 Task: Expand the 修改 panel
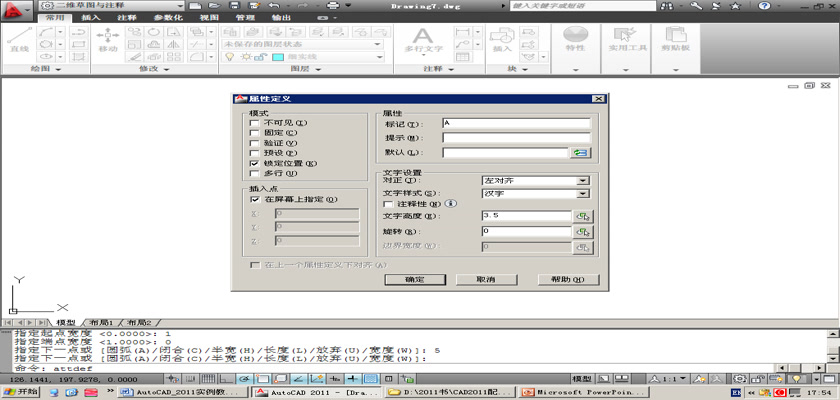pyautogui.click(x=155, y=69)
